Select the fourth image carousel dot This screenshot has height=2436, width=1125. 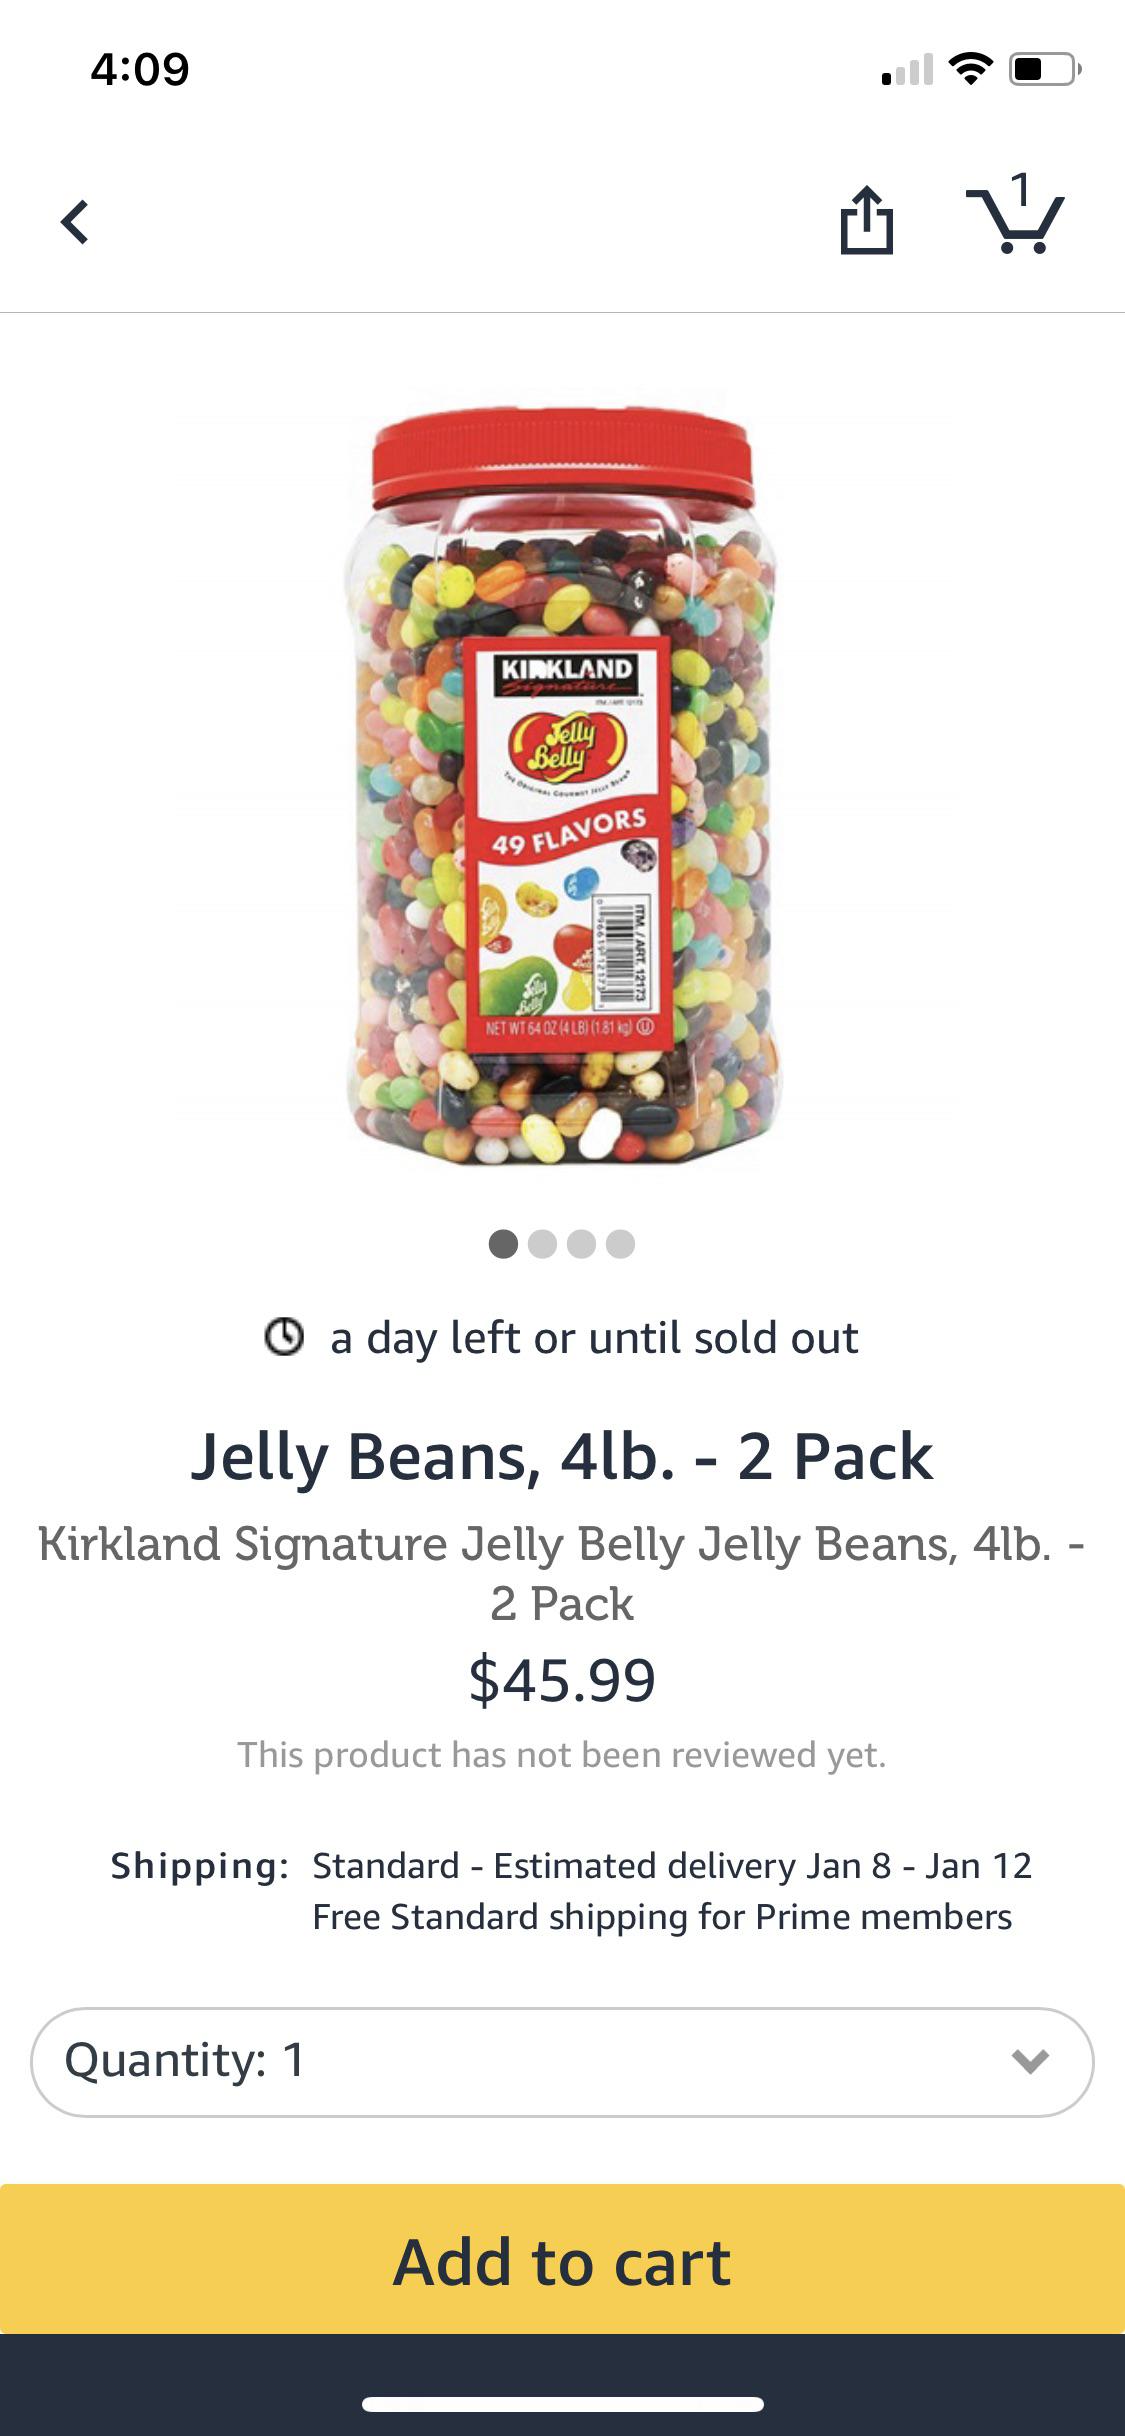pyautogui.click(x=620, y=1244)
